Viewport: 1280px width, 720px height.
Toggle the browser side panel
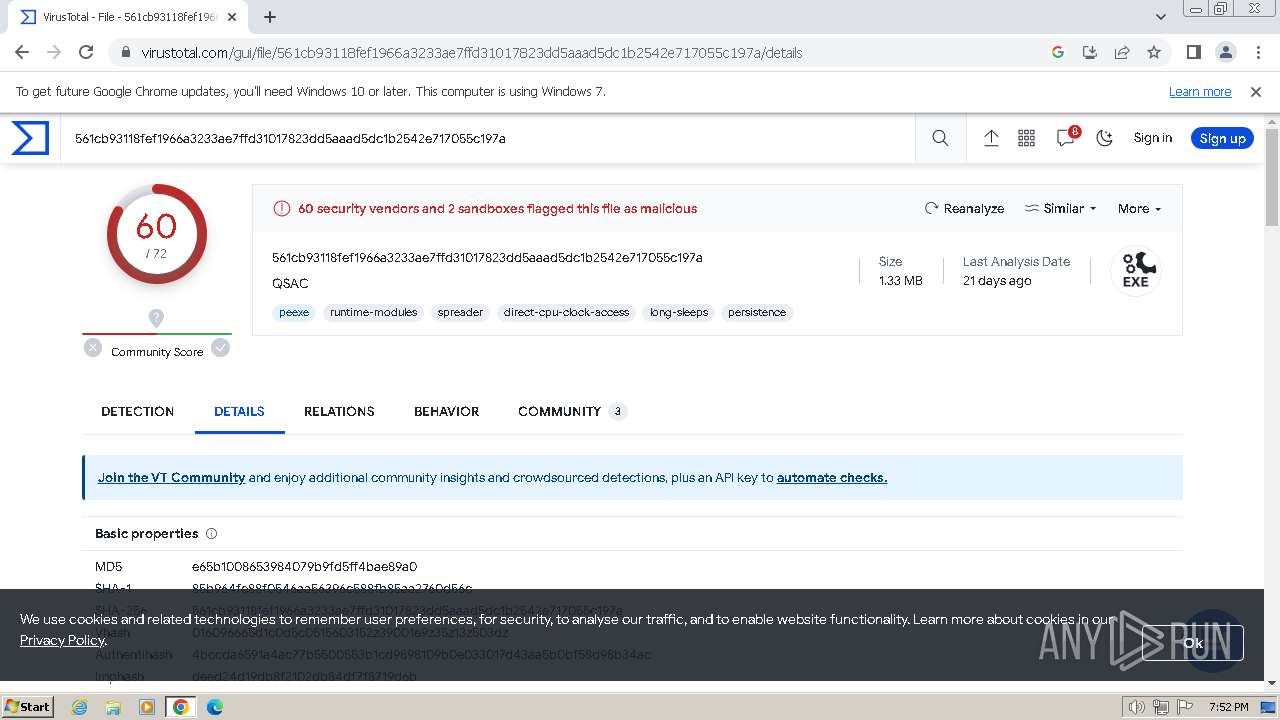click(1193, 52)
